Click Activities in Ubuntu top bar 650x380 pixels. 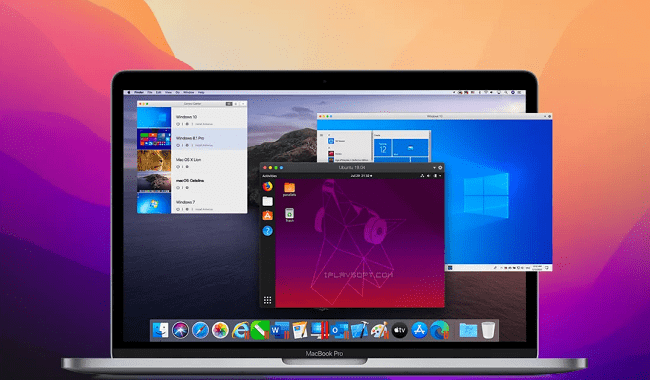click(x=269, y=176)
